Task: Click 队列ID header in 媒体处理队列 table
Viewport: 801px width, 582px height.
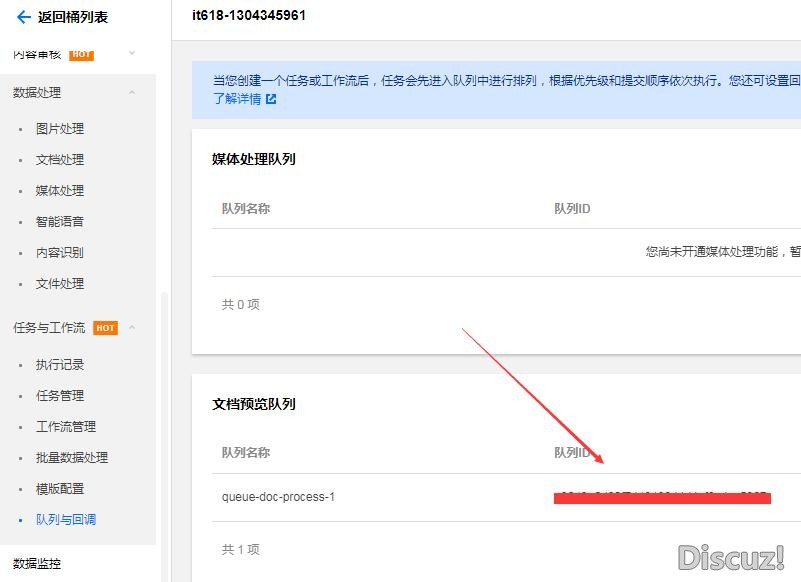Action: point(572,208)
